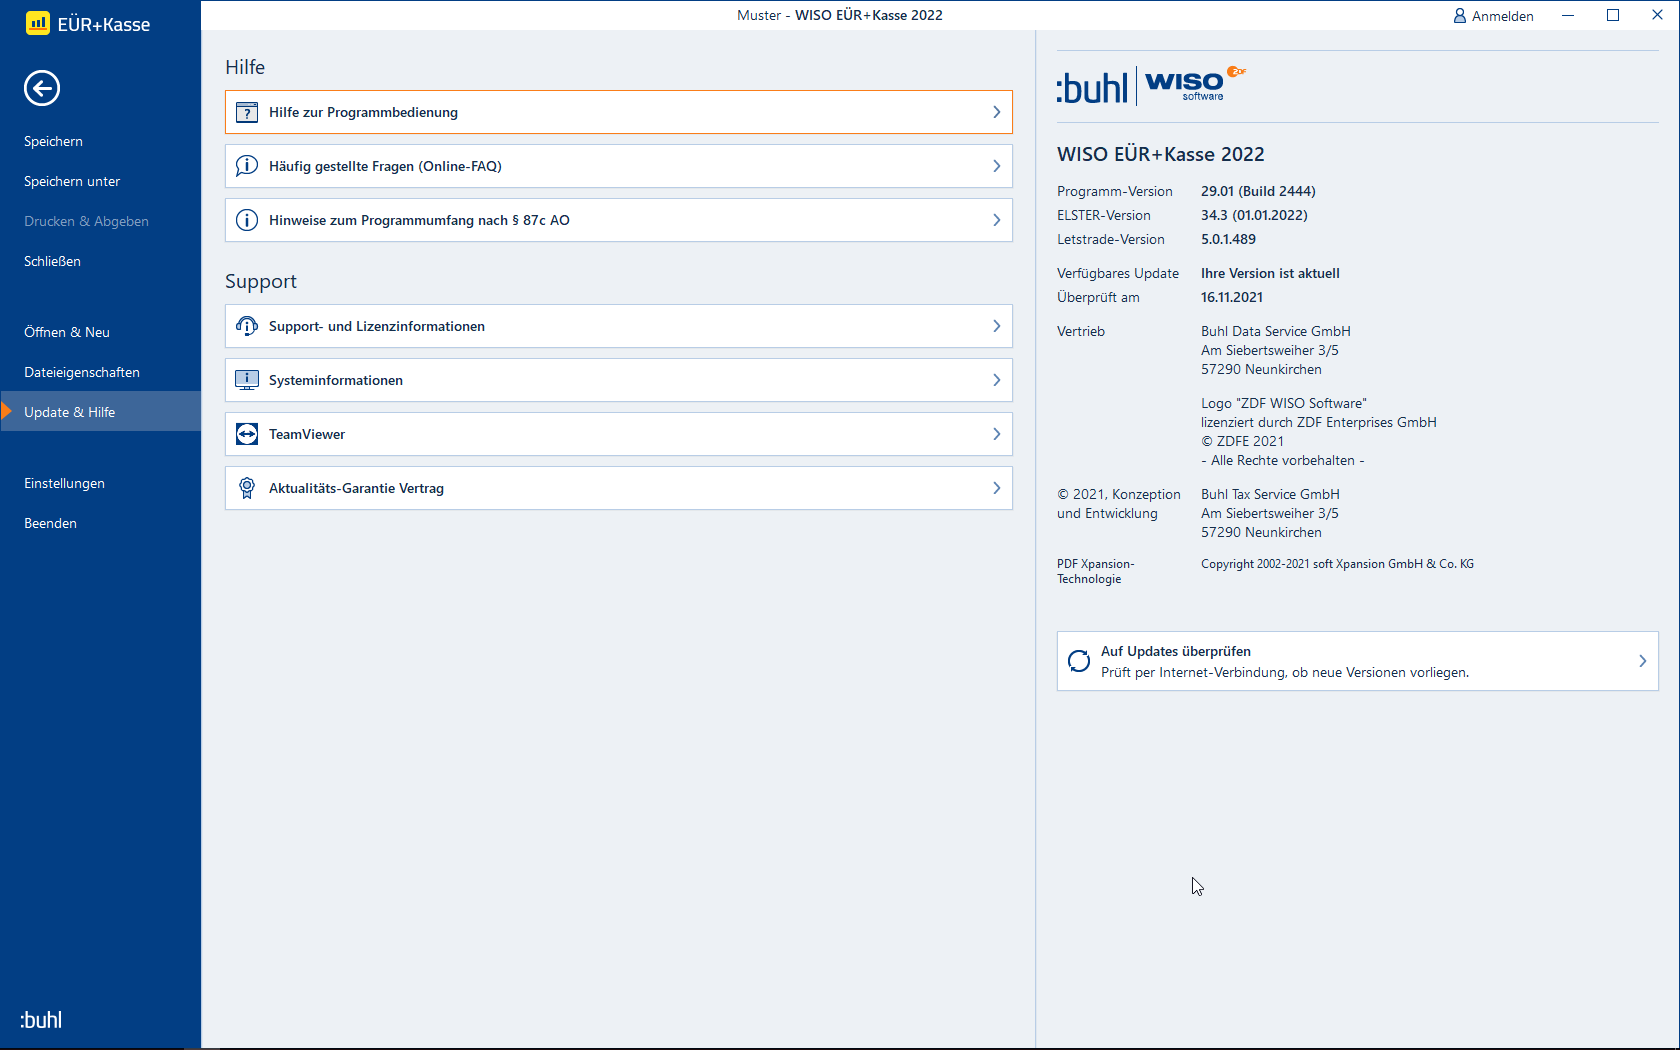Open Hilfe zur Programmbedienung

(619, 112)
